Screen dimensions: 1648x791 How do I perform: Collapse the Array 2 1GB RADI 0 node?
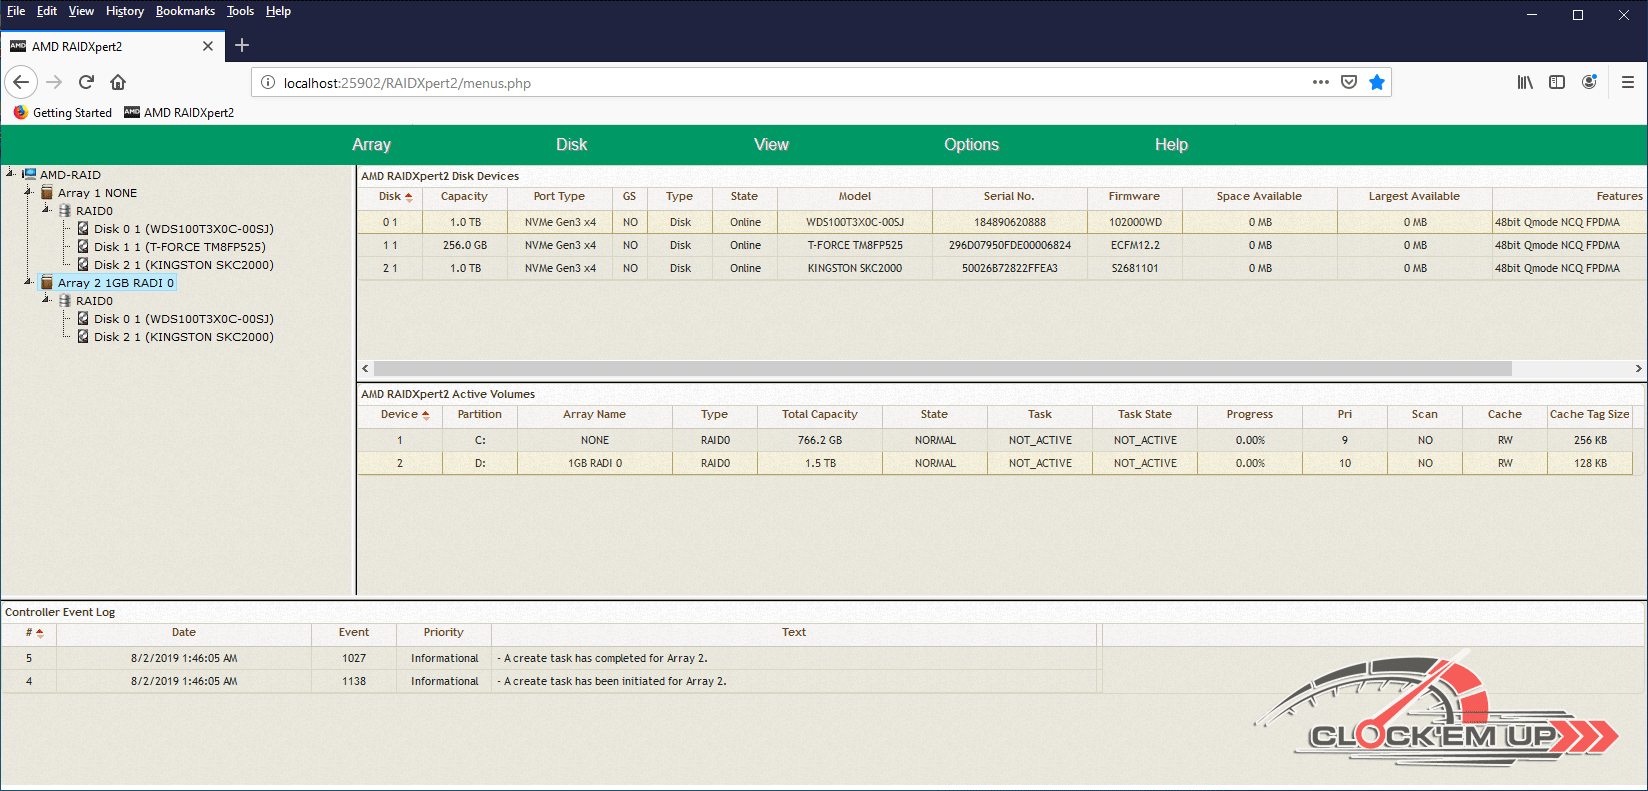[28, 281]
